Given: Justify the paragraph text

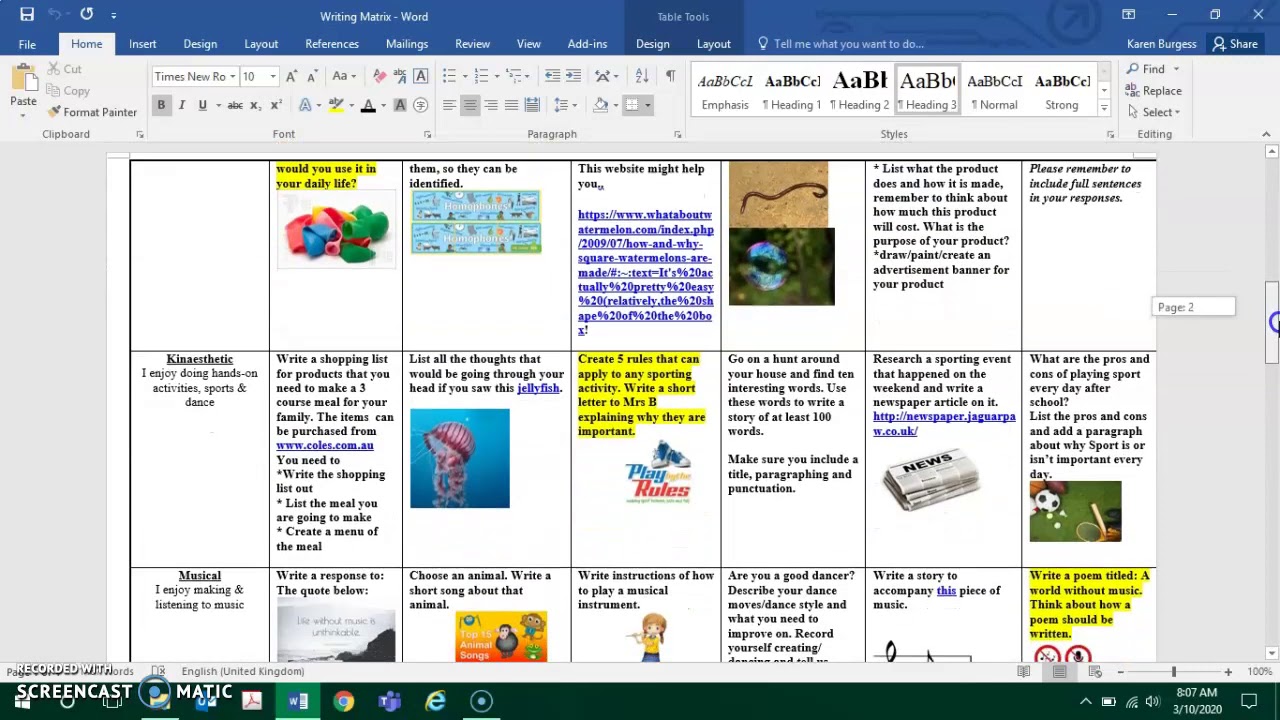Looking at the screenshot, I should 511,105.
